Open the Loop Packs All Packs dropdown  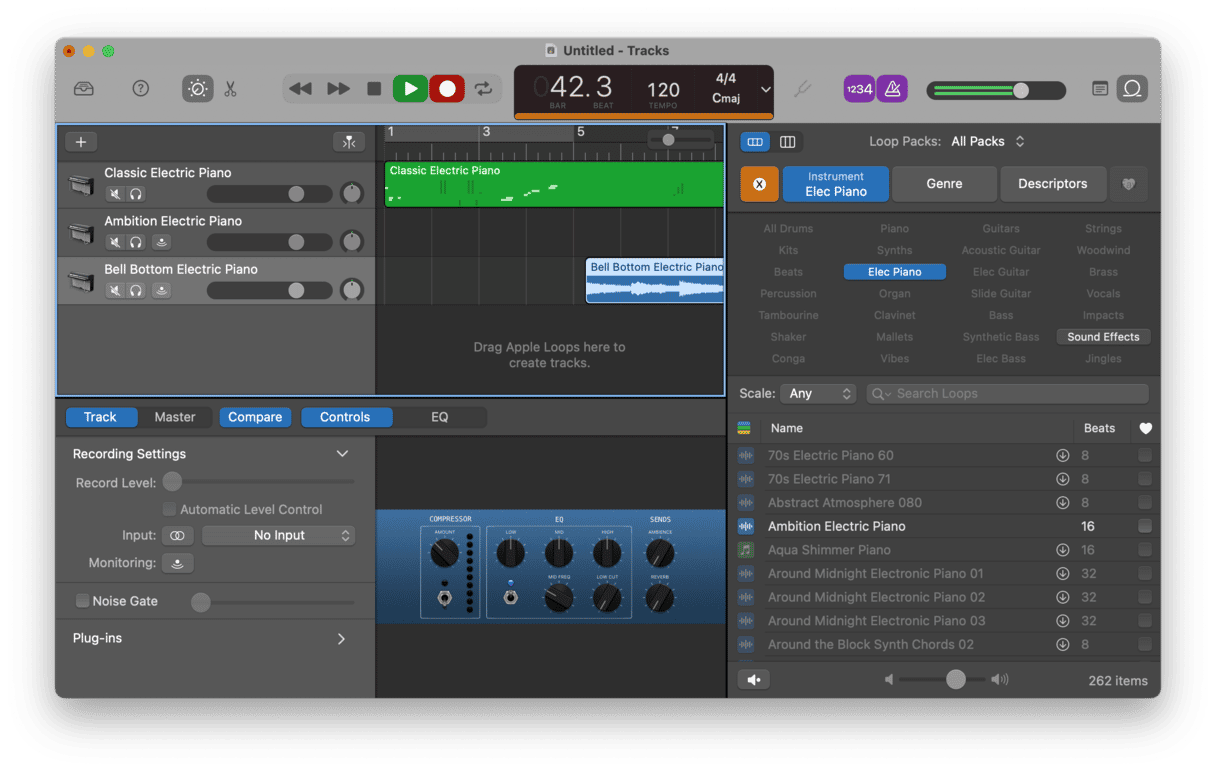[988, 142]
